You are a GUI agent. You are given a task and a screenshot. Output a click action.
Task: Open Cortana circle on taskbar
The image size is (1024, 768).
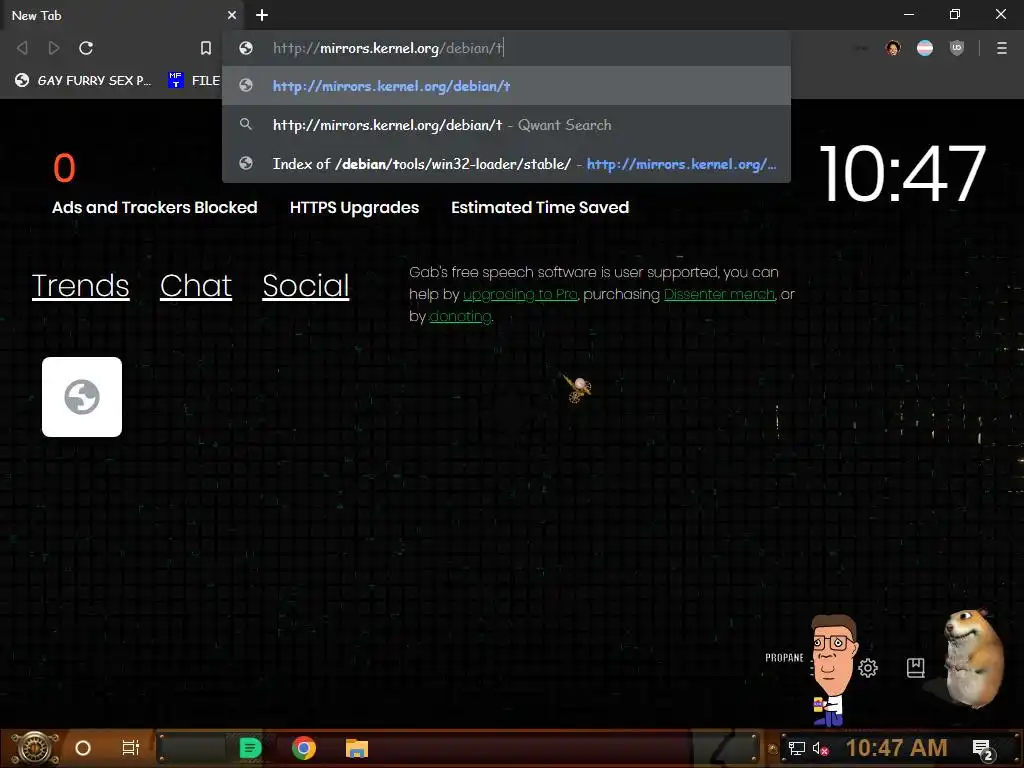pyautogui.click(x=83, y=748)
